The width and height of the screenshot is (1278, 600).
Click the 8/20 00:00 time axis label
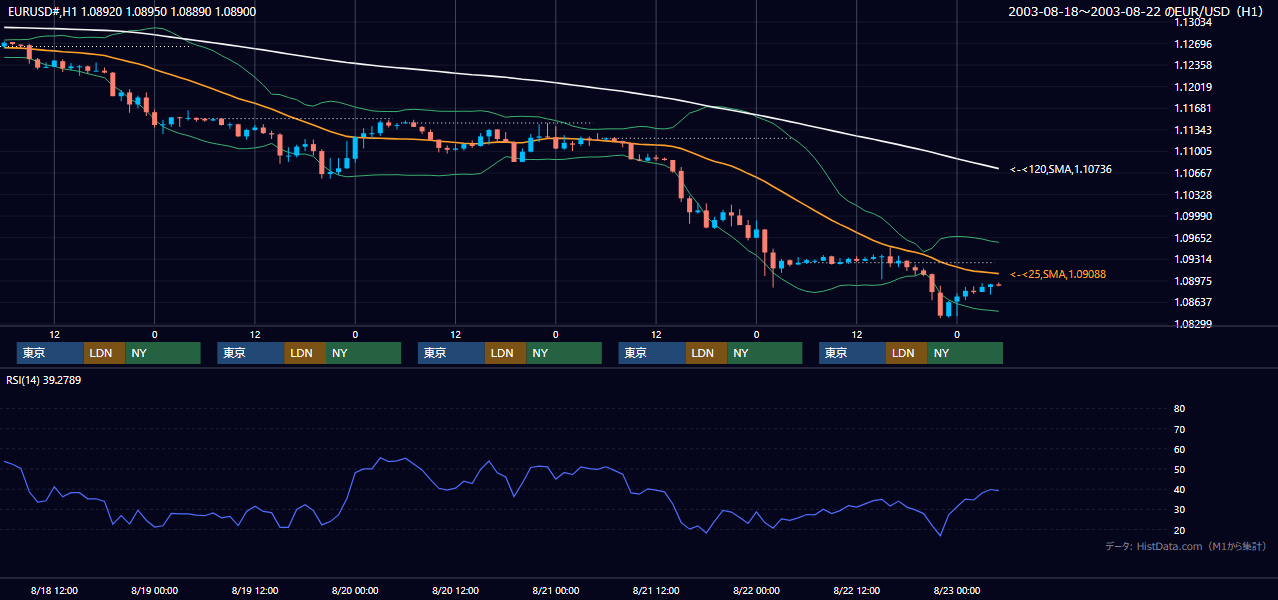tap(355, 590)
